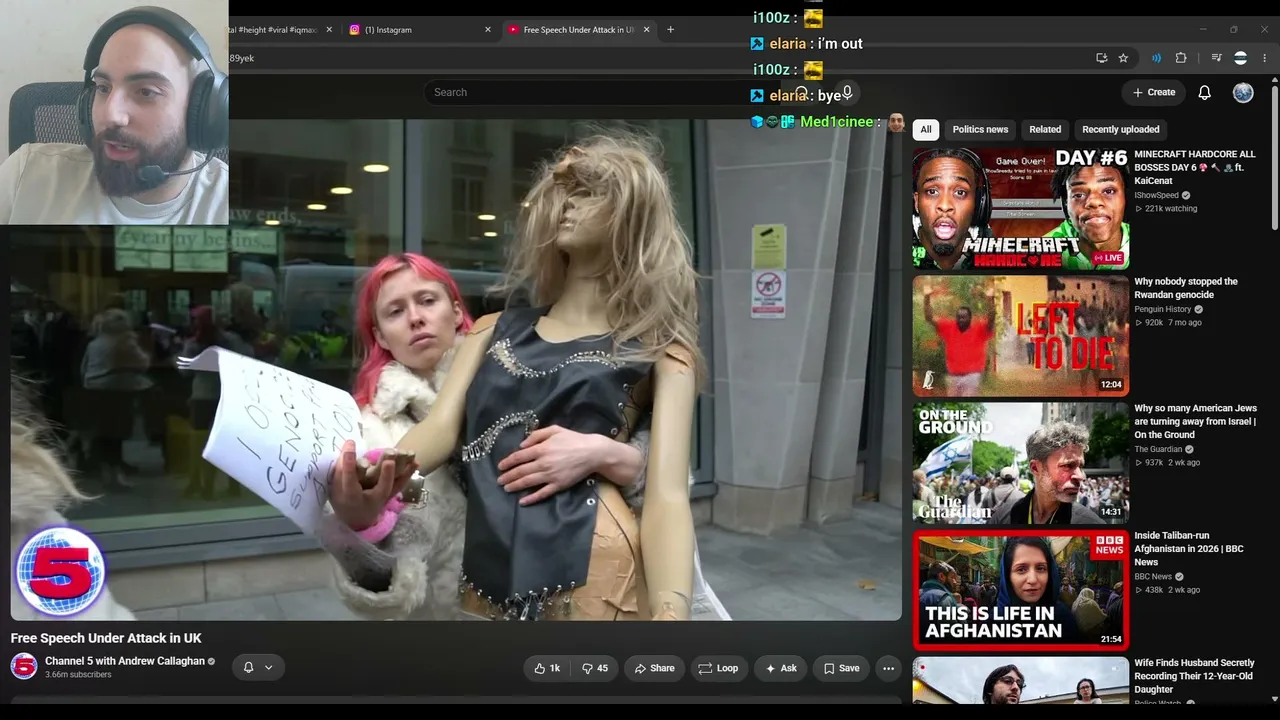Close the Free Speech Under Attack tab

pyautogui.click(x=646, y=30)
